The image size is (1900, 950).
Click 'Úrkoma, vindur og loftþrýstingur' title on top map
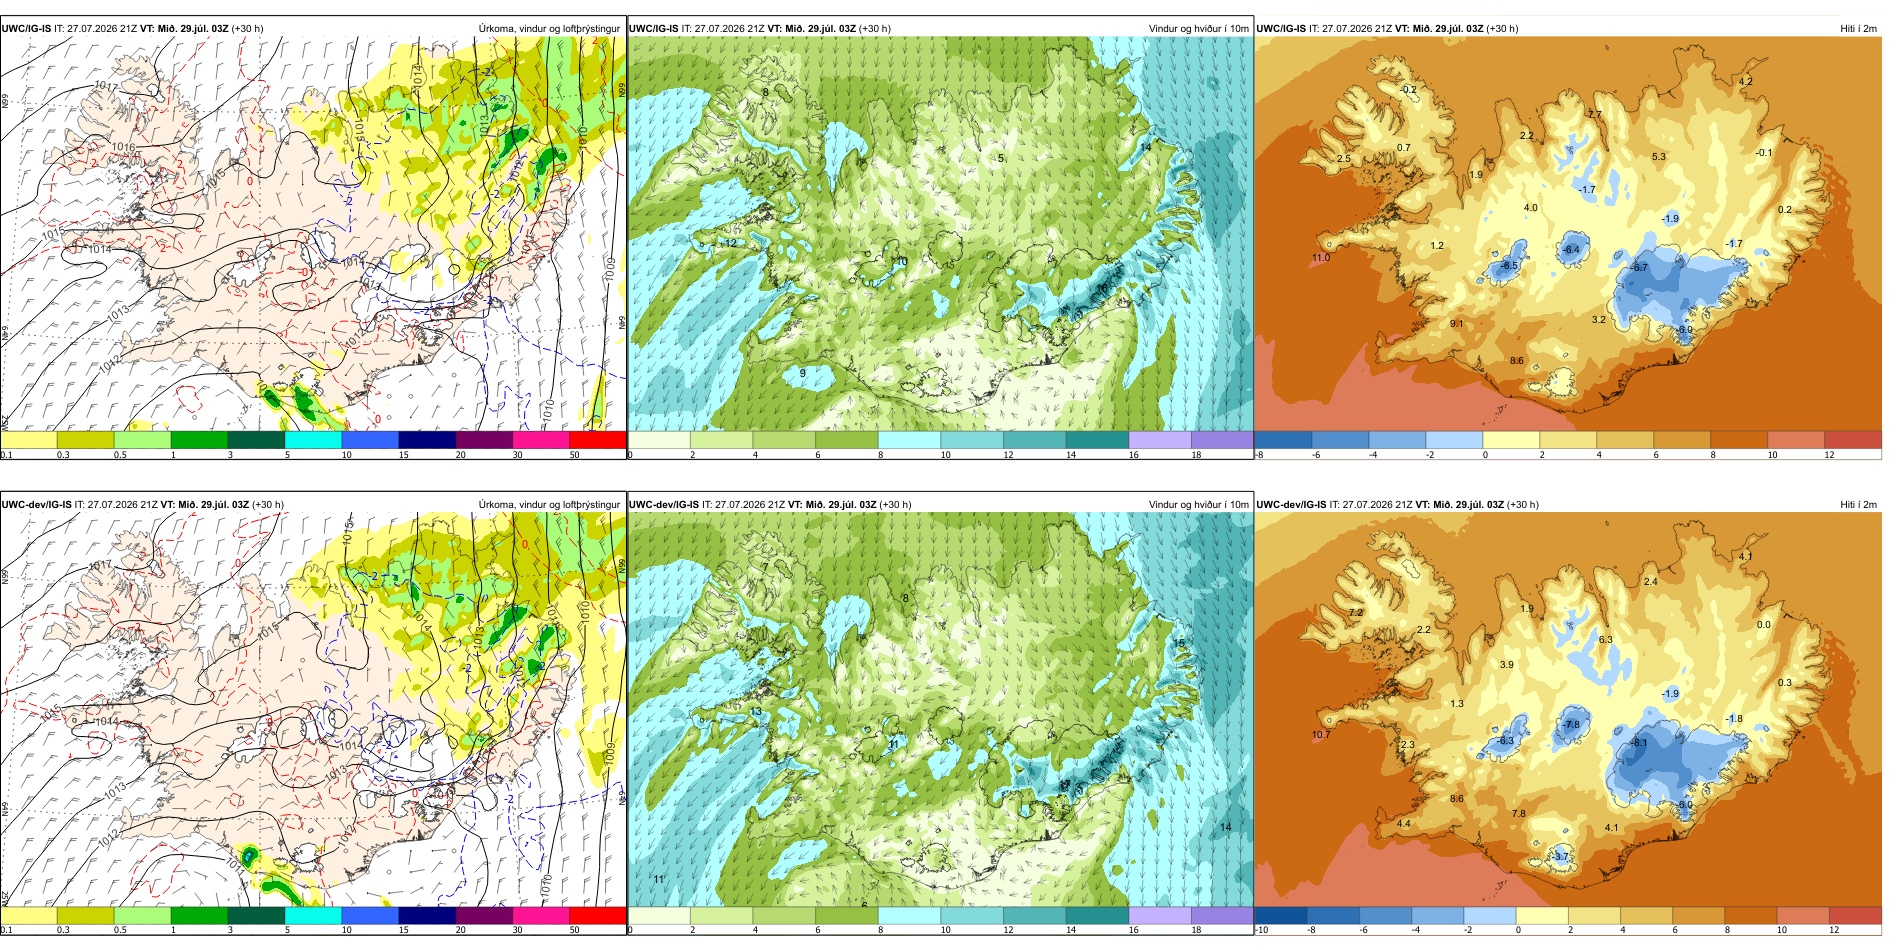549,28
